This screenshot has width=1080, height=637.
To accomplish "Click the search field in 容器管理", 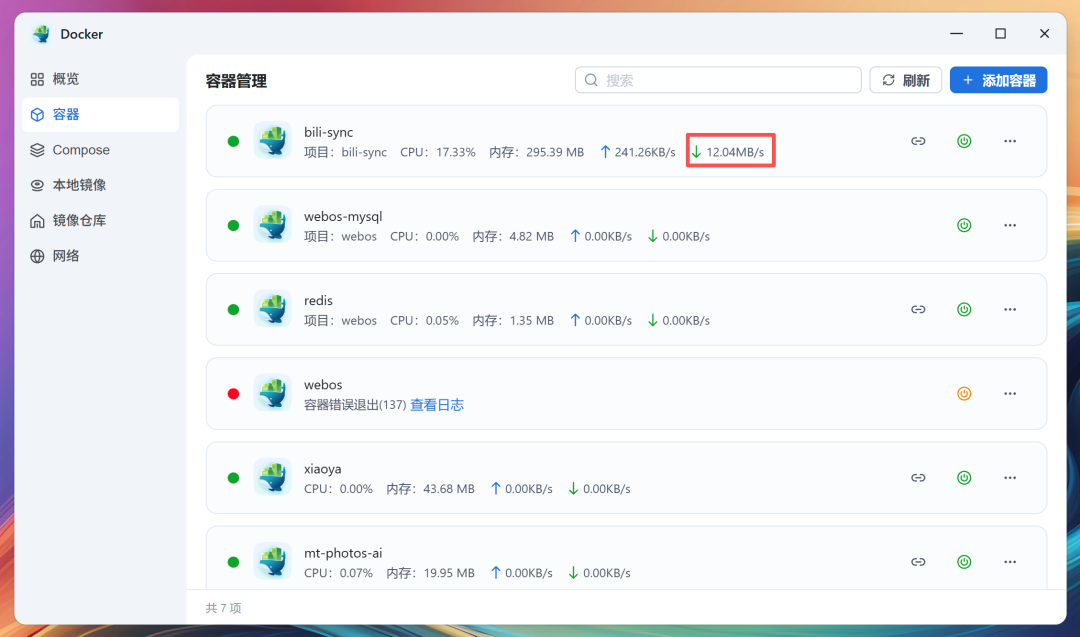I will [x=718, y=80].
